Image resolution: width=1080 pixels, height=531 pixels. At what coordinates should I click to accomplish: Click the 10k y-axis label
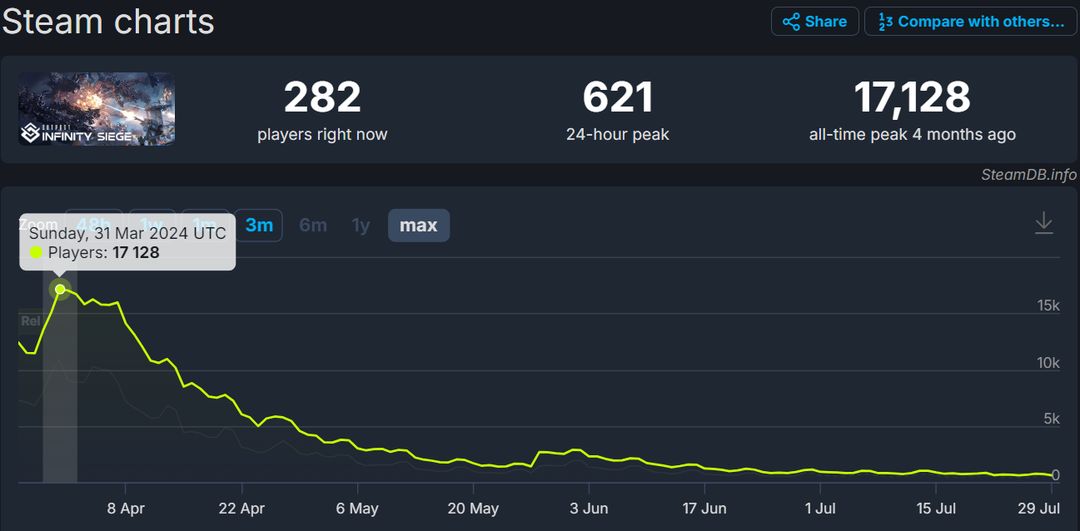click(1048, 363)
